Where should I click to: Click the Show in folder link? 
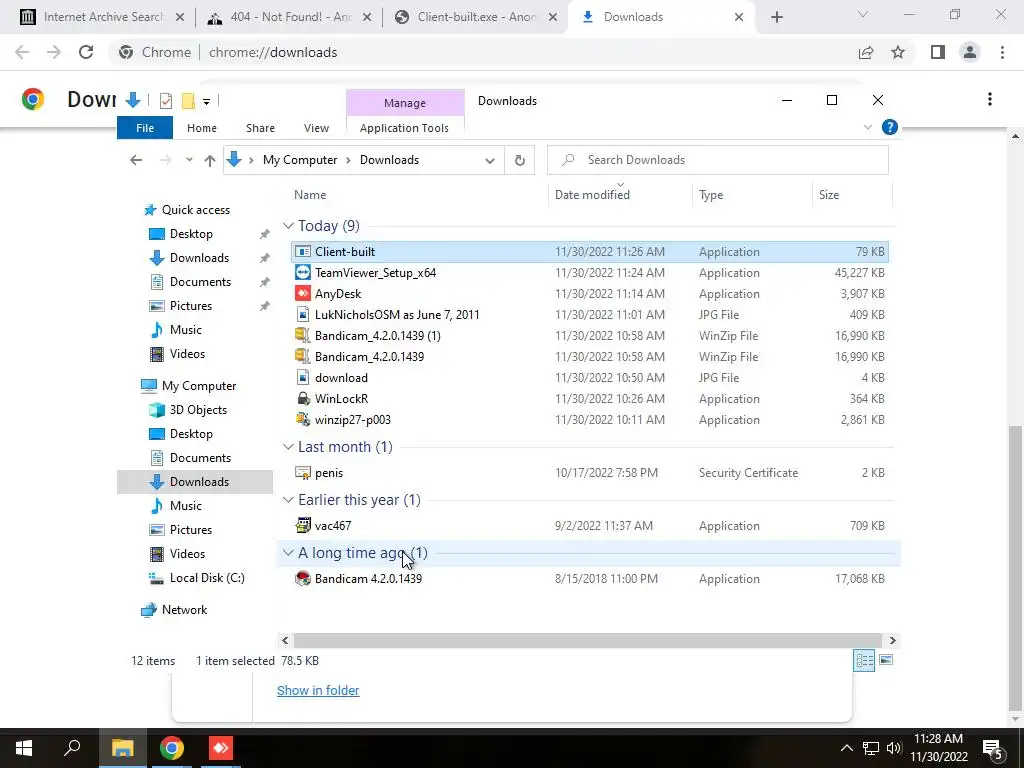coord(318,690)
